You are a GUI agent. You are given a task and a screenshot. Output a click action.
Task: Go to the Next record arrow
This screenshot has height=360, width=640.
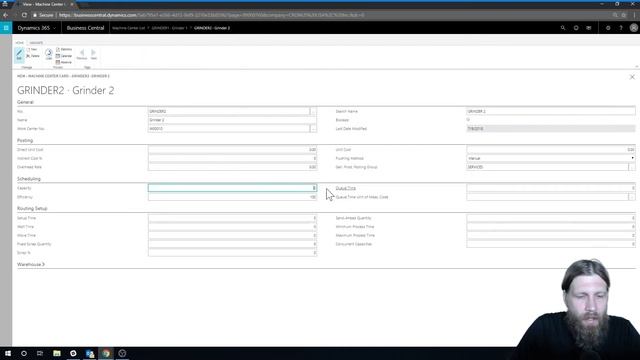pyautogui.click(x=93, y=54)
